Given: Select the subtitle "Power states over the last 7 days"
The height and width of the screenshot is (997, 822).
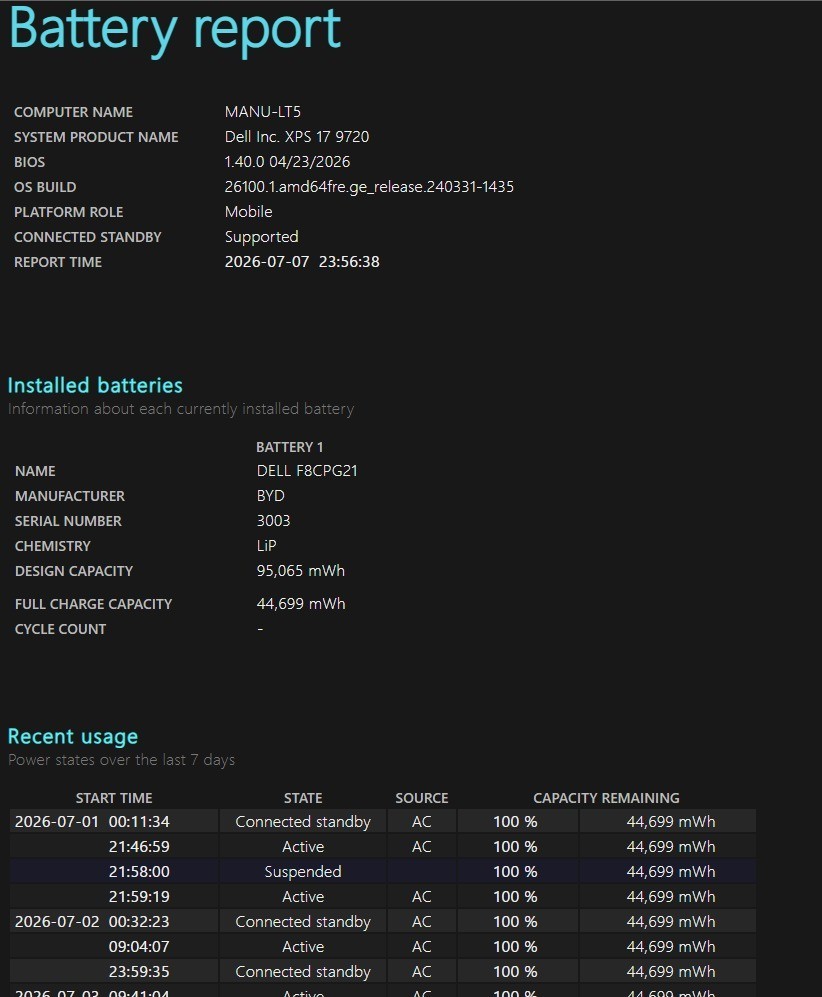Looking at the screenshot, I should coord(121,760).
